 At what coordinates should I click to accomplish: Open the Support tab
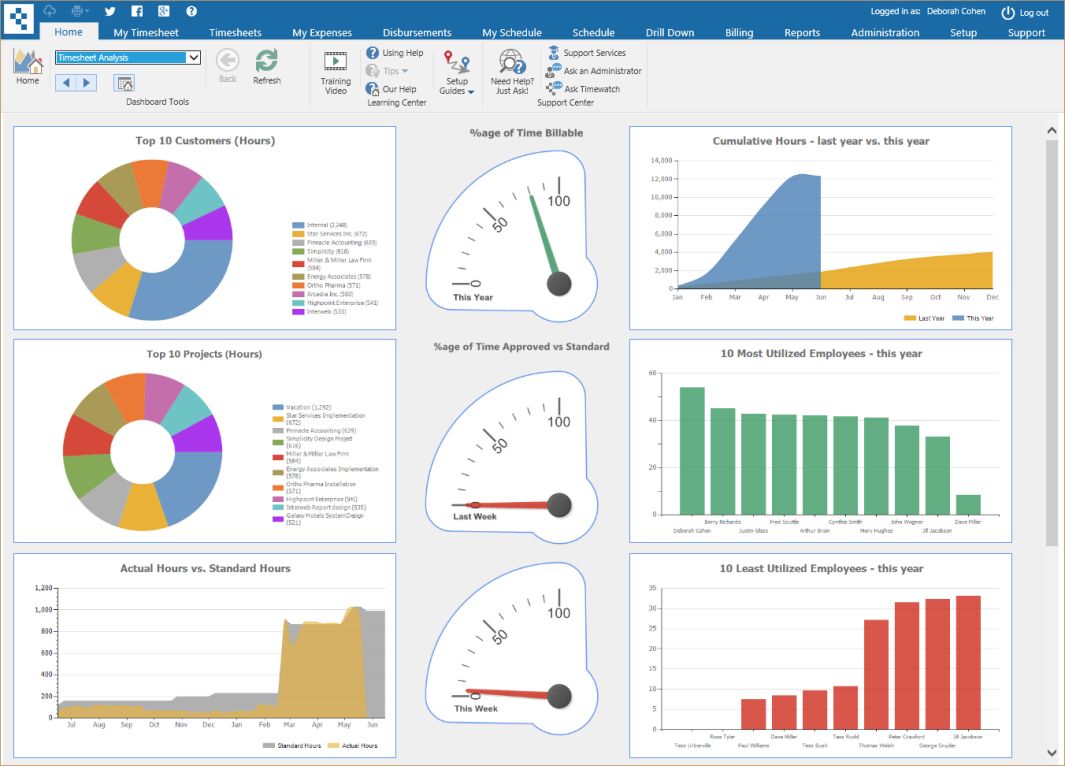coord(1026,33)
